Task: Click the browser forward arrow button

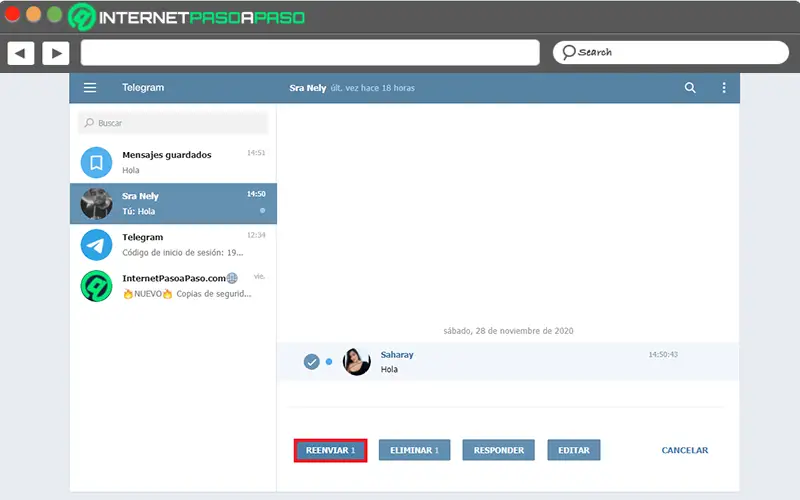Action: [56, 53]
